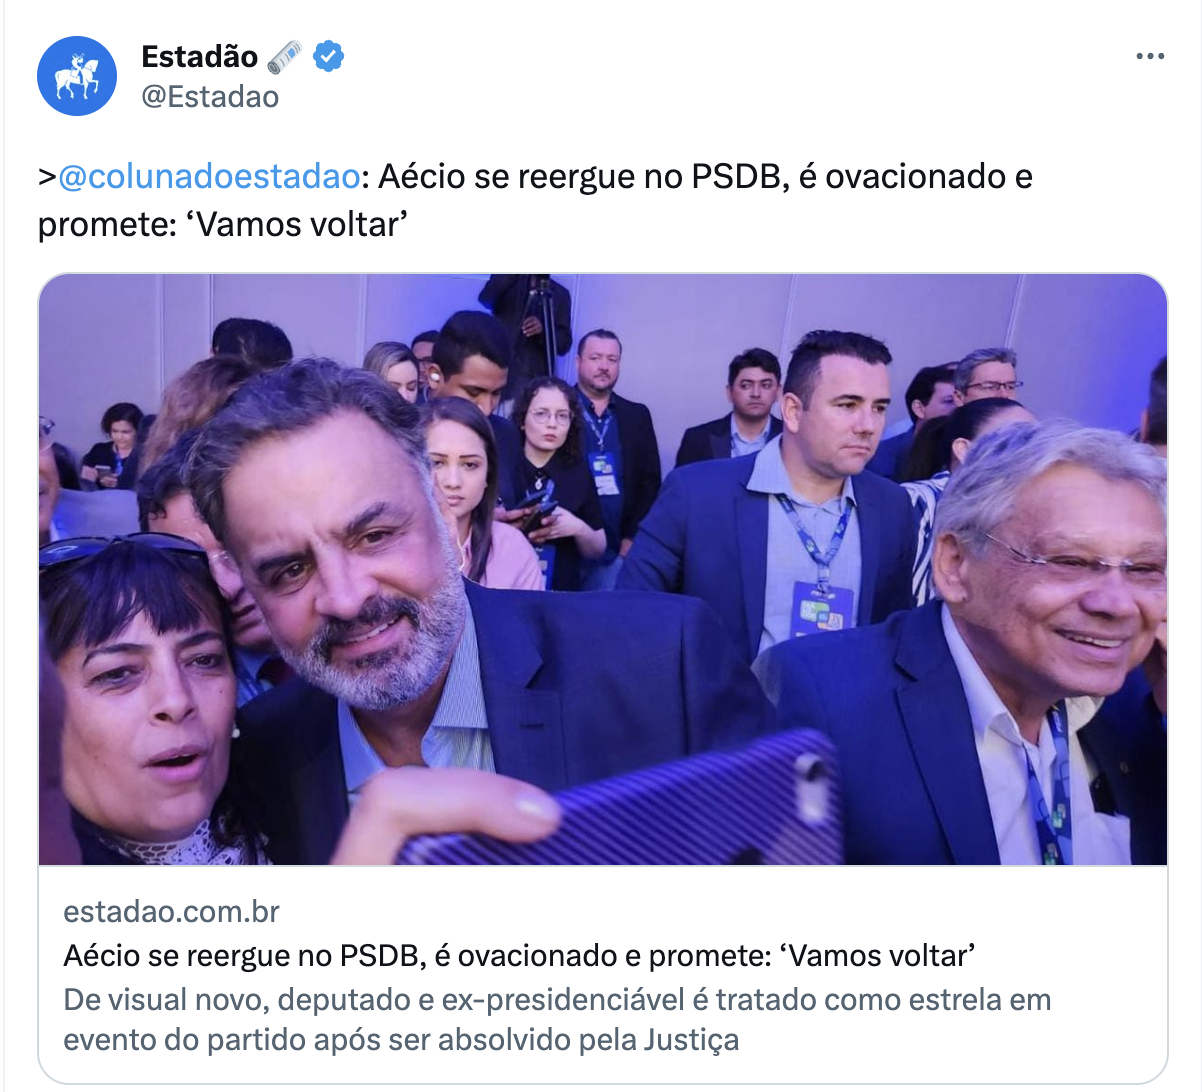
Task: Click the newspaper emoji beside Estadão
Action: (285, 57)
